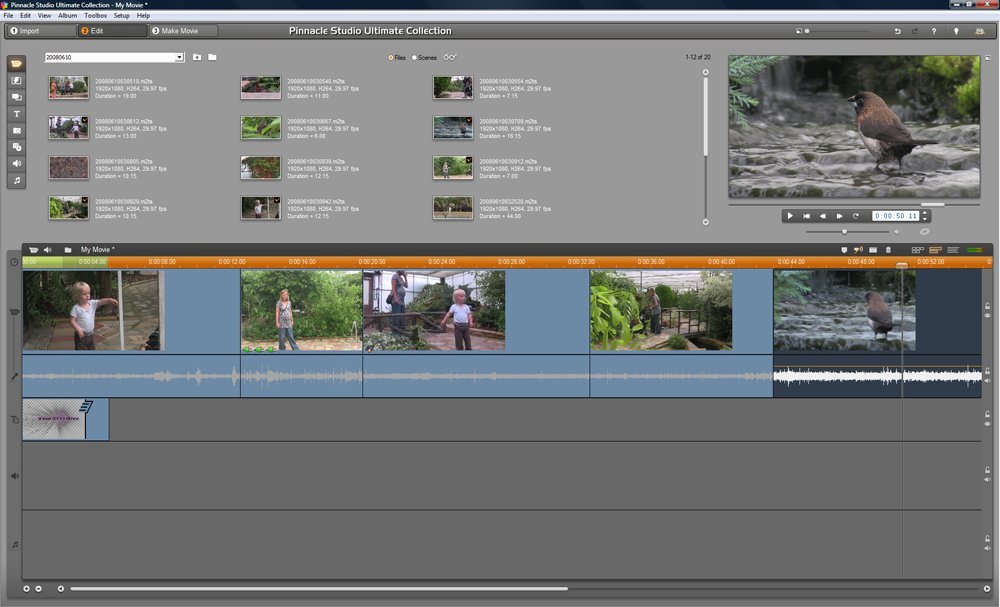
Task: Show the Montage themes section in the Album
Action: [17, 97]
